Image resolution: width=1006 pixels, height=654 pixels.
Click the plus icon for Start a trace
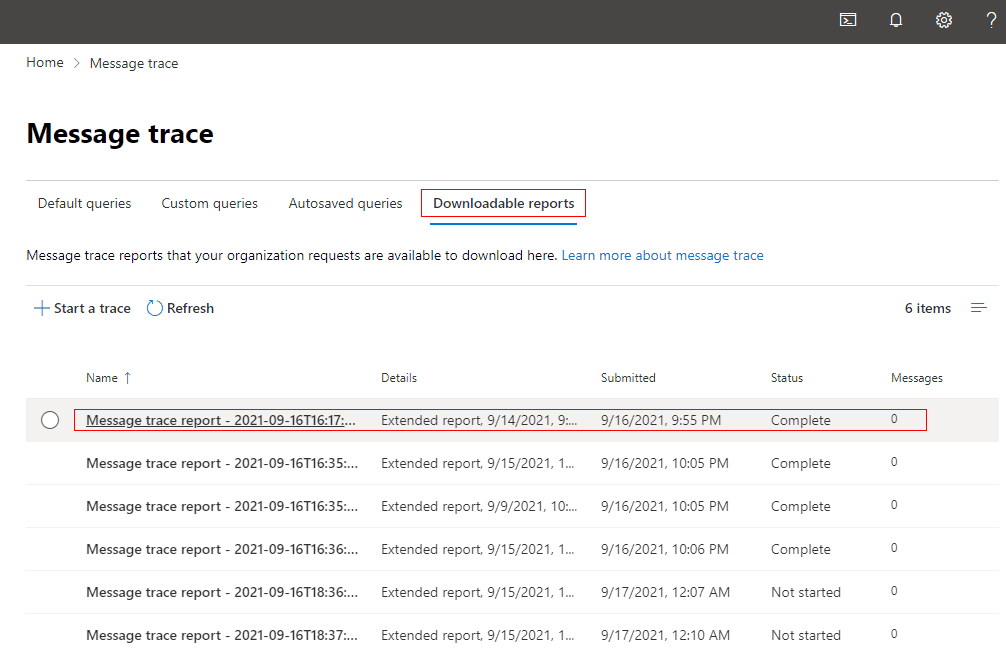[42, 308]
